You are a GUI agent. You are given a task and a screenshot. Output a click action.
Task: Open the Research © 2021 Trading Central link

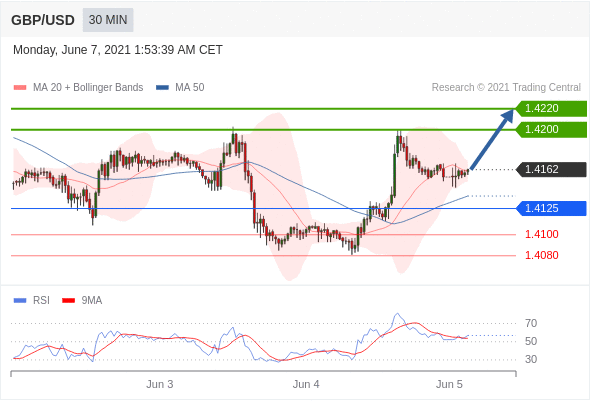coord(506,87)
